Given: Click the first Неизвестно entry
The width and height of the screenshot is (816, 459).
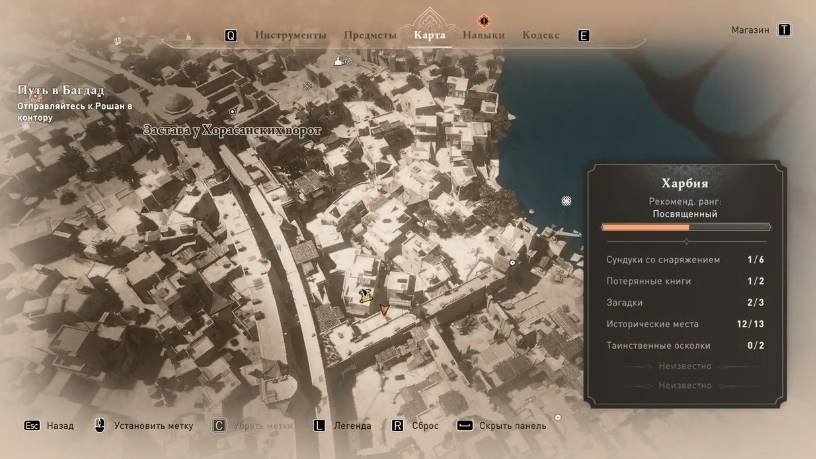Looking at the screenshot, I should click(685, 366).
